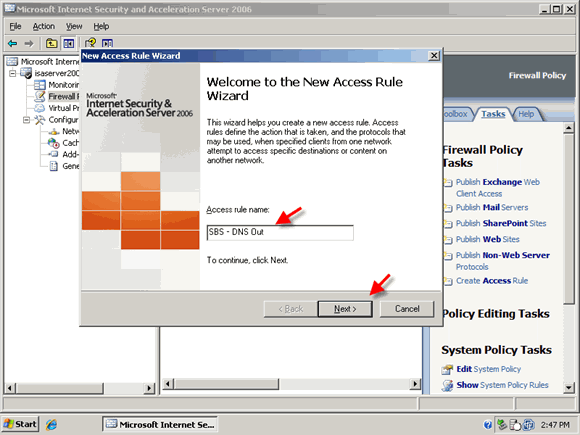
Task: Click the task pane scroll down arrow
Action: pos(569,388)
